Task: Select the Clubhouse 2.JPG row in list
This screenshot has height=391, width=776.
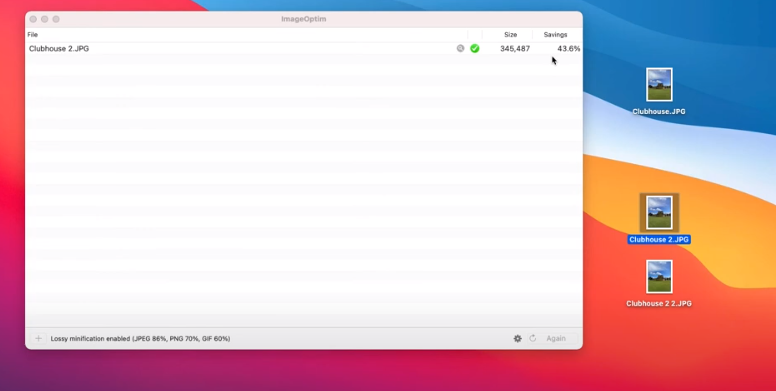Action: tap(304, 49)
